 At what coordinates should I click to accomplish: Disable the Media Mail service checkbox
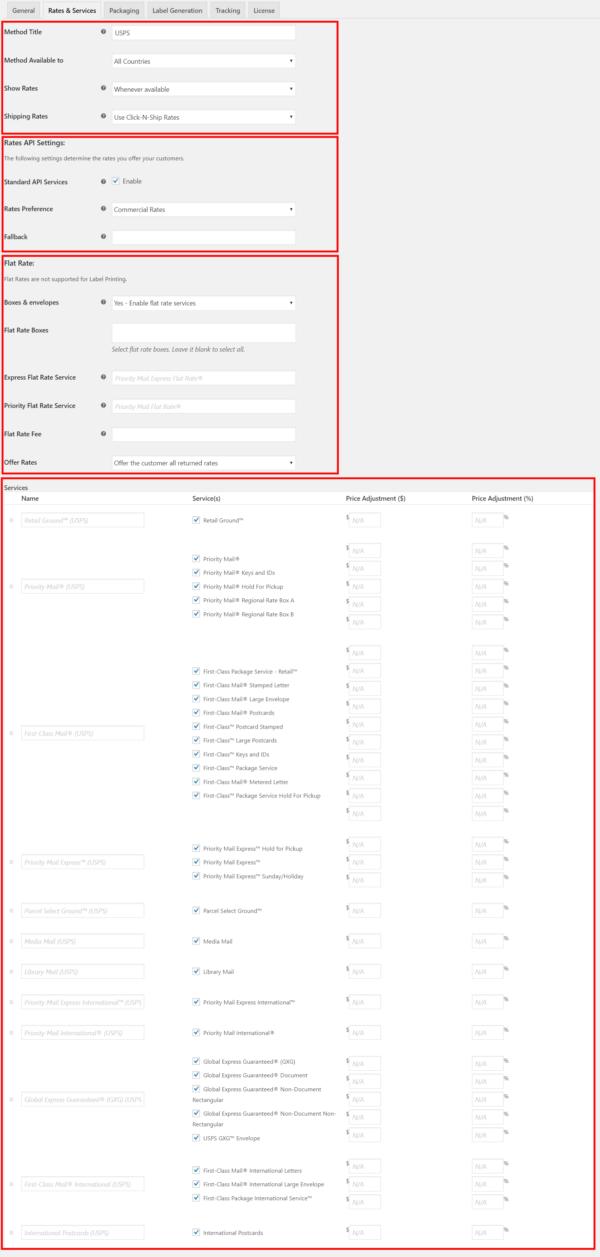tap(196, 941)
